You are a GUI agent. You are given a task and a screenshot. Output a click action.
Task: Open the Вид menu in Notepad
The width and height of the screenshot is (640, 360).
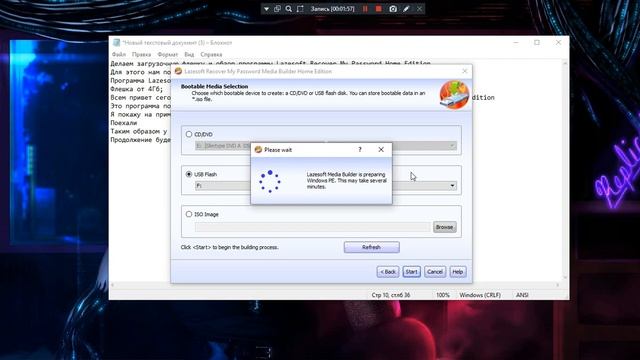189,54
